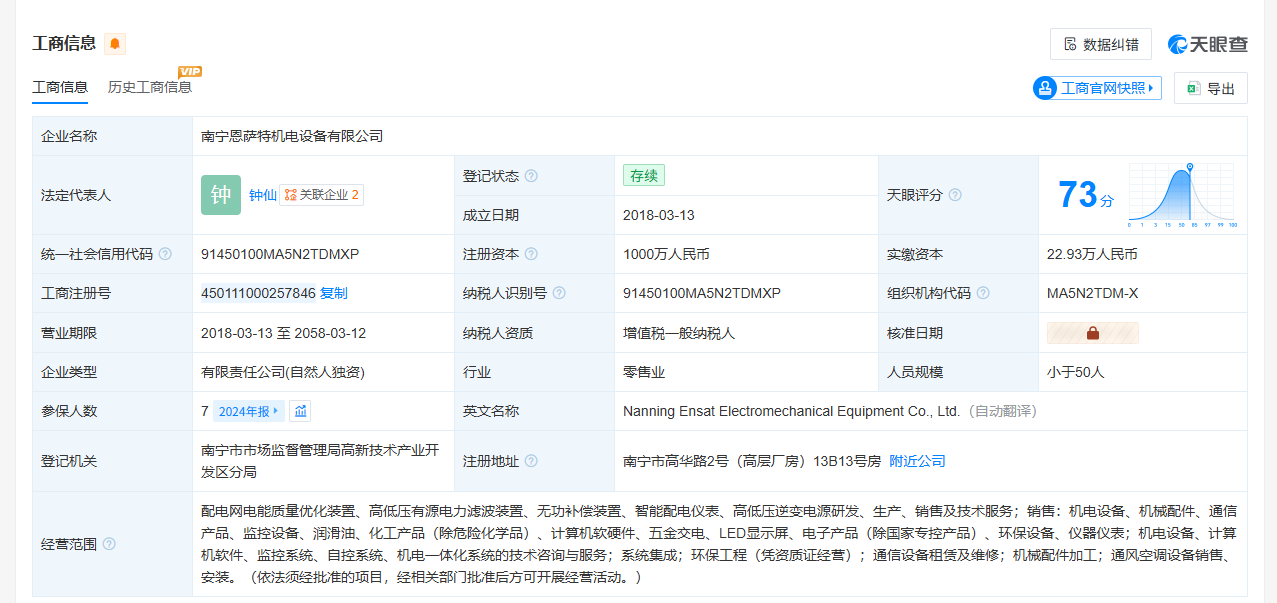Click the 天眼查 logo
Image resolution: width=1277 pixels, height=603 pixels.
click(x=1207, y=44)
